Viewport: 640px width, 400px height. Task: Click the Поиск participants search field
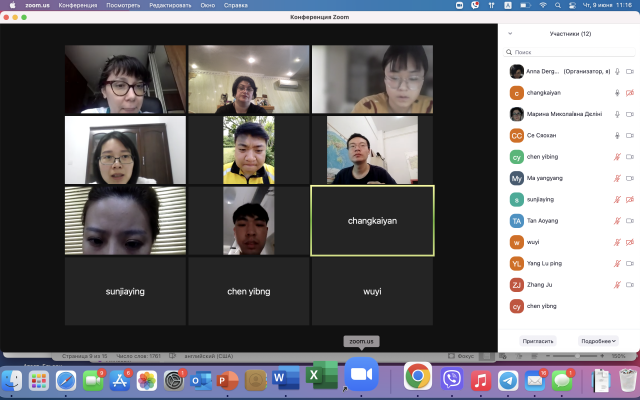coord(569,52)
